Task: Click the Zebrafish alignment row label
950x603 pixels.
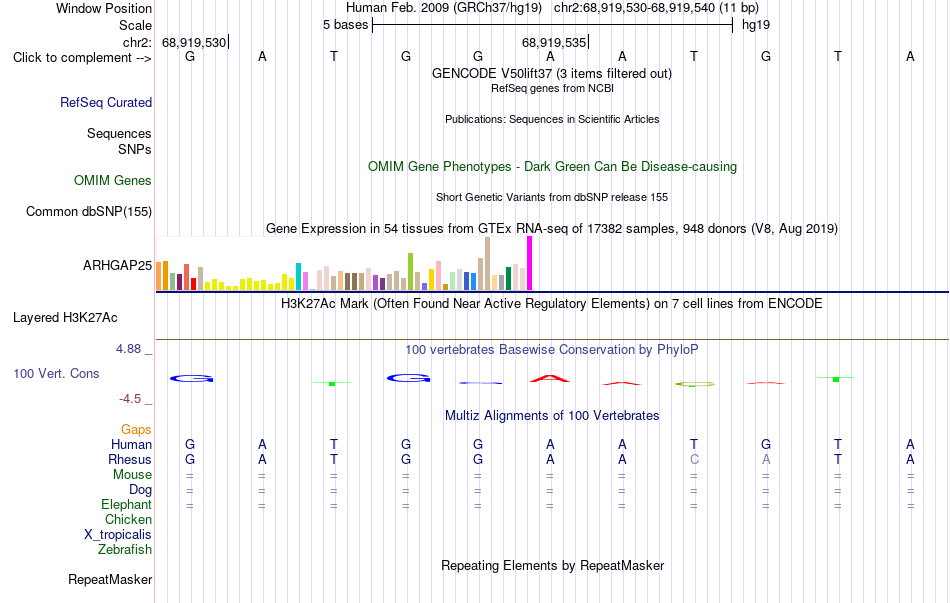Action: [125, 550]
